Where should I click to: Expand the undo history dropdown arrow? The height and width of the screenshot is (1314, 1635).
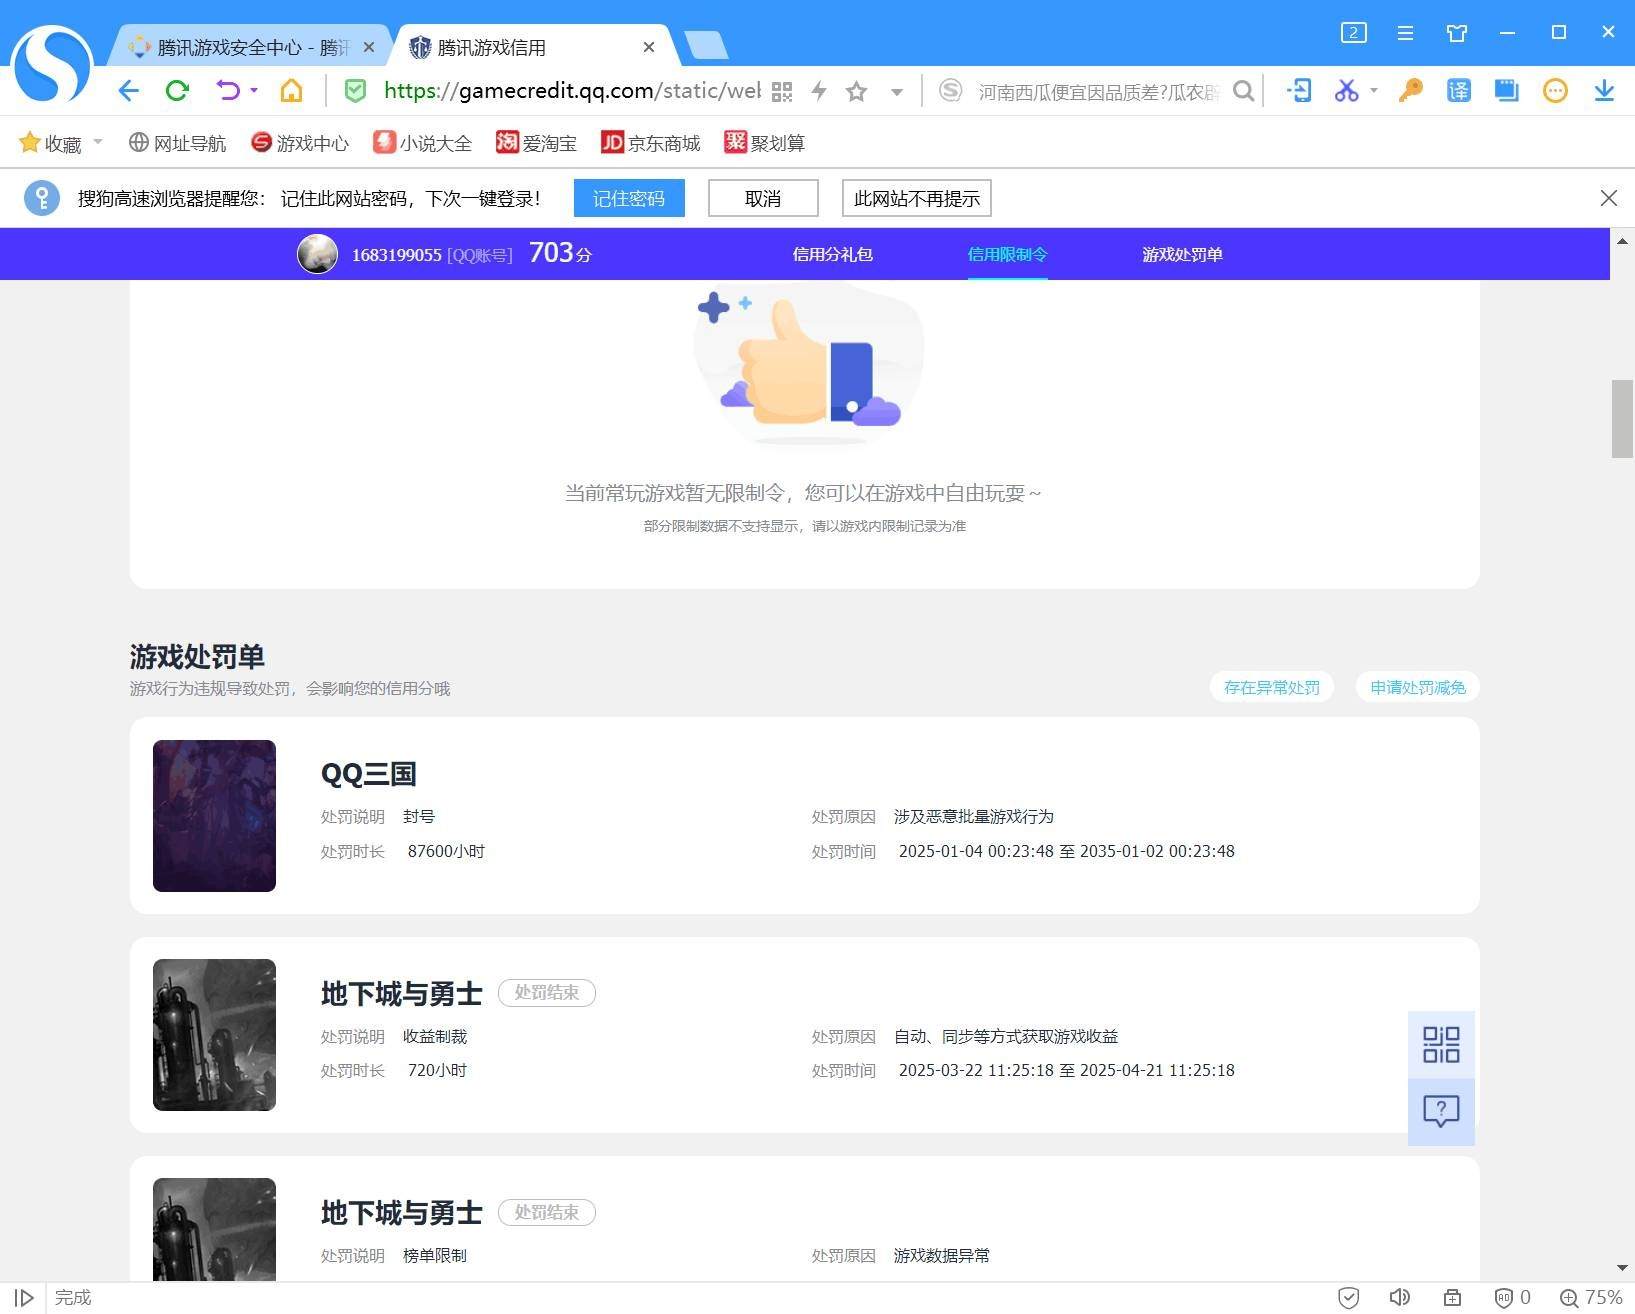(254, 90)
